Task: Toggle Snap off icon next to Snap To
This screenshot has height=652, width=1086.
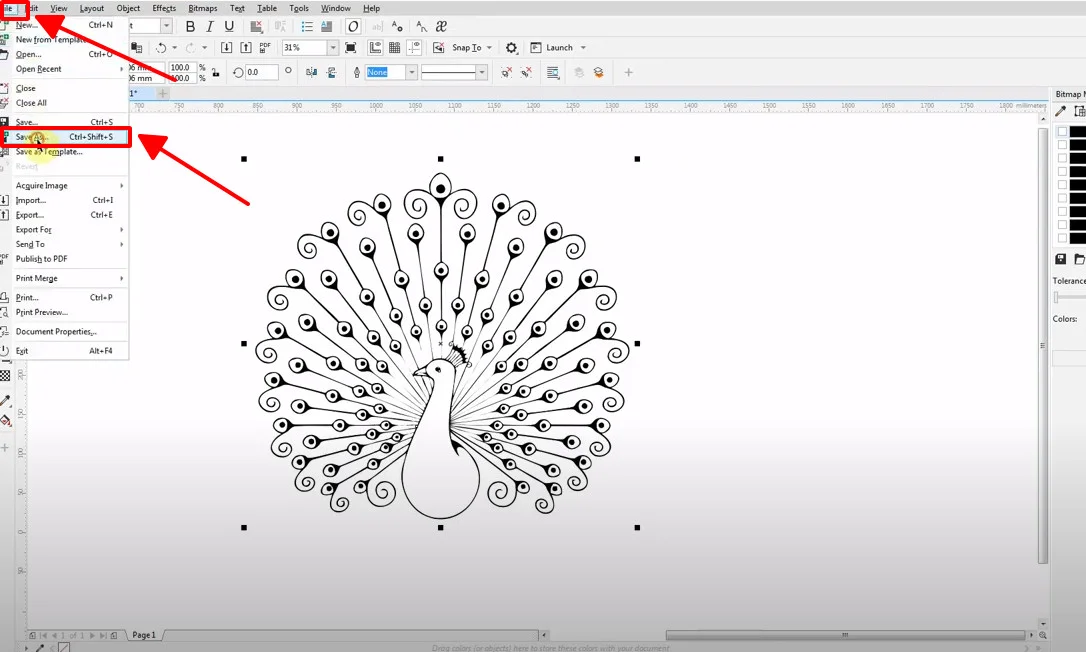Action: coord(438,48)
